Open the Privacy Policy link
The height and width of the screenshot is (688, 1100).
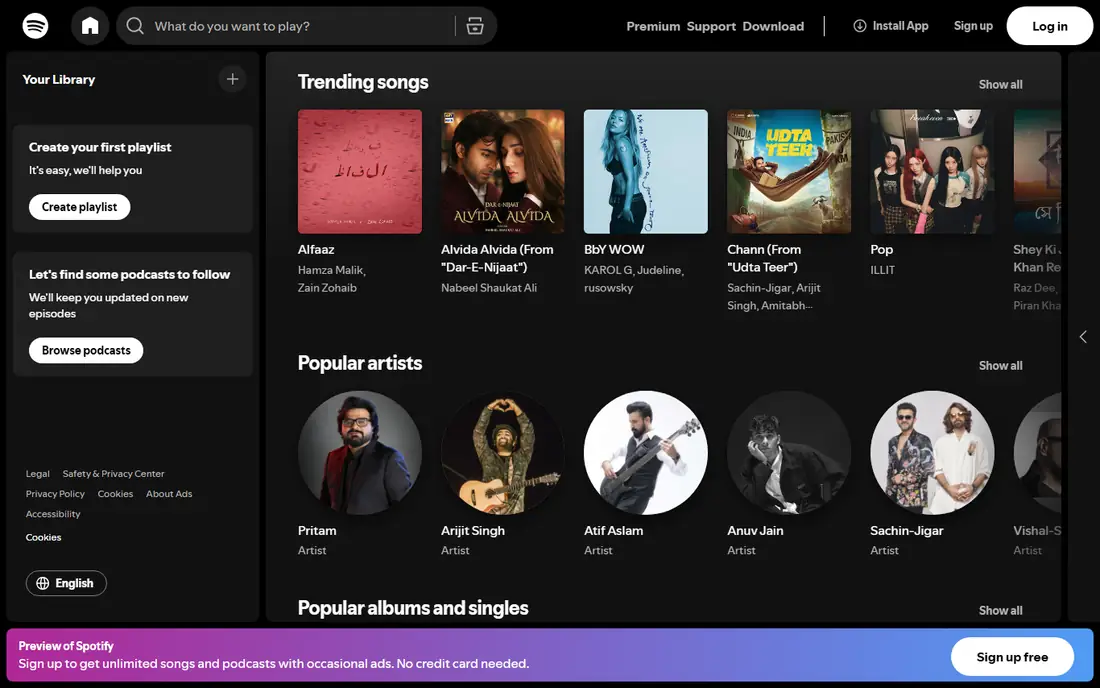pos(55,494)
